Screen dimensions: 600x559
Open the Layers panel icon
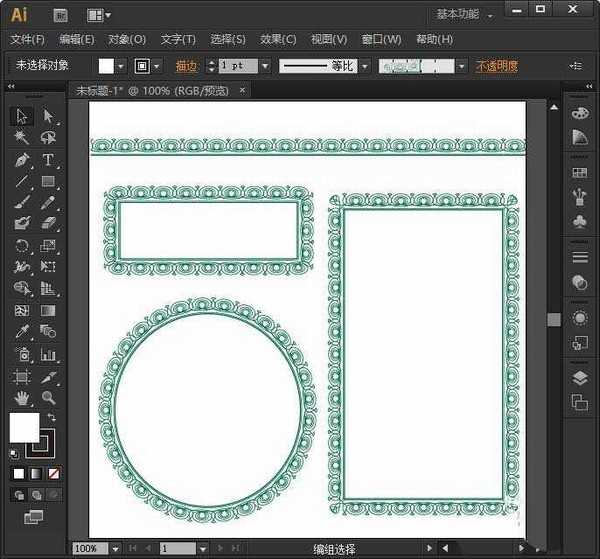click(579, 378)
